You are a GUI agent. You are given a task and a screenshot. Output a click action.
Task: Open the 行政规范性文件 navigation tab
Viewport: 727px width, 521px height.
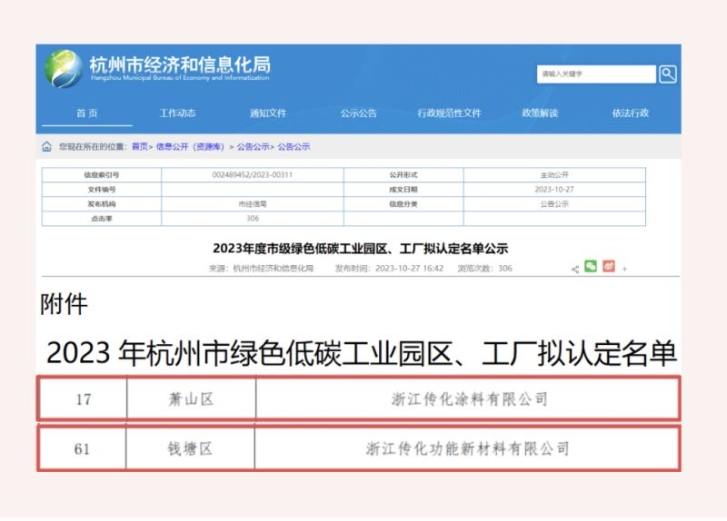click(449, 113)
